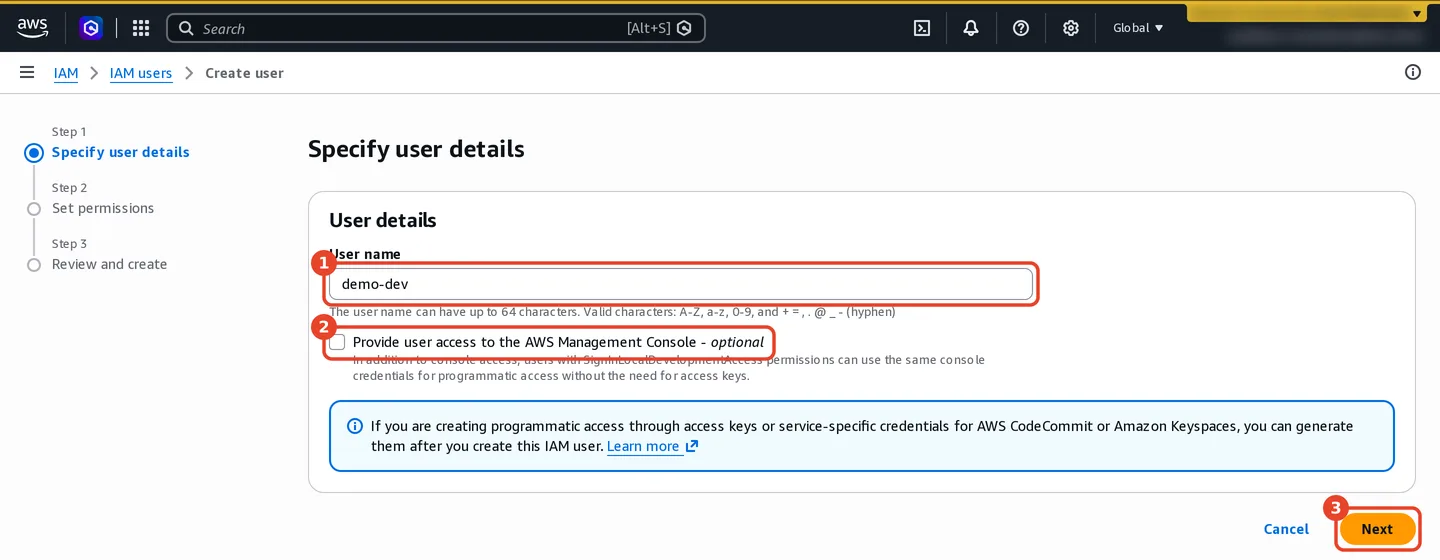
Task: Open the Learn more link
Action: (643, 446)
